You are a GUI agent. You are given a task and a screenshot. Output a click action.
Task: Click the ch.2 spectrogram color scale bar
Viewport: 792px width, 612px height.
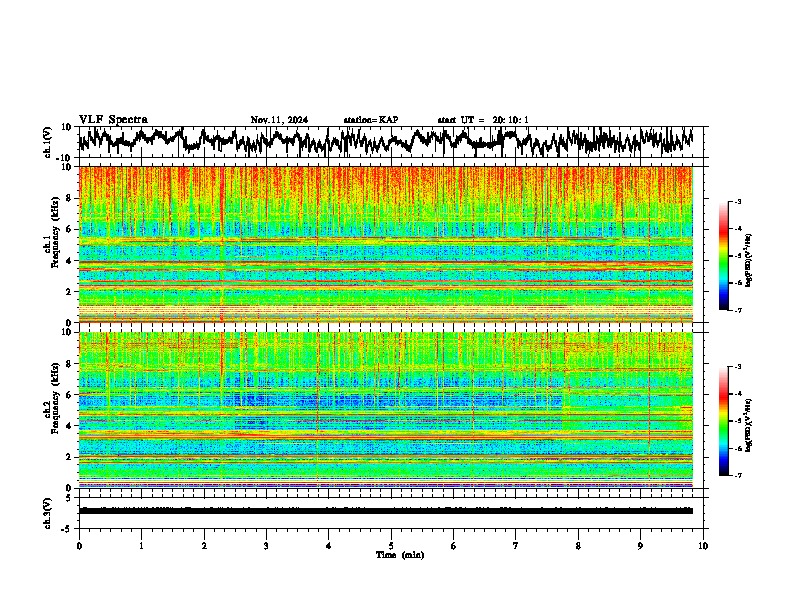(x=724, y=421)
